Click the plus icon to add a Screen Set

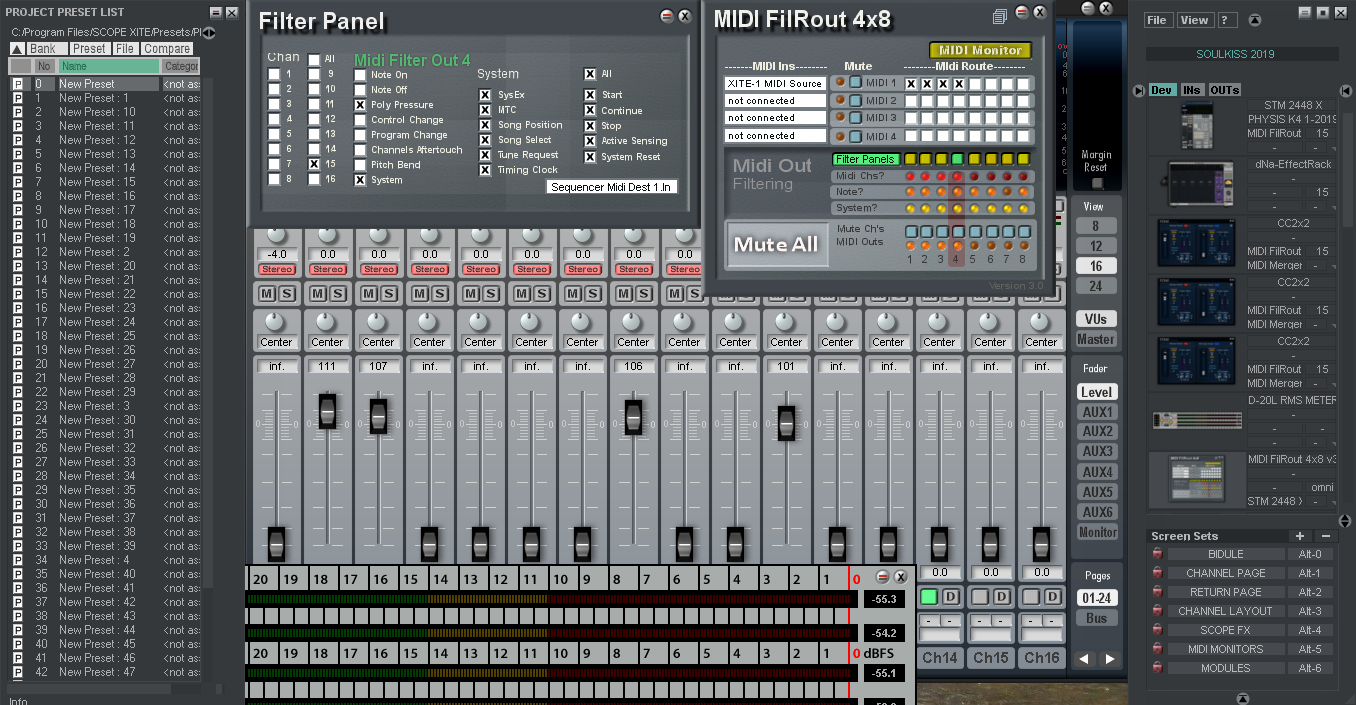tap(1299, 536)
